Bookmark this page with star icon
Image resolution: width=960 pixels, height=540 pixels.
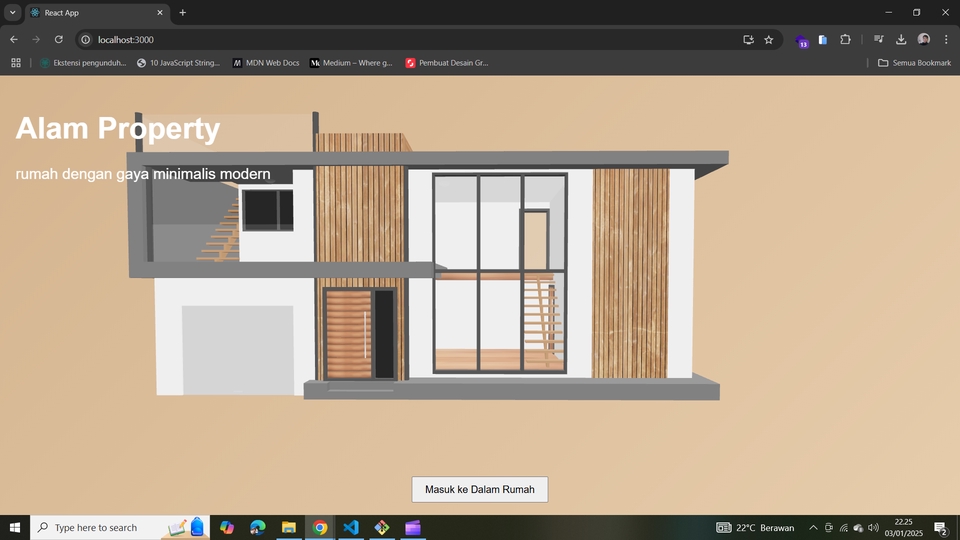(769, 40)
